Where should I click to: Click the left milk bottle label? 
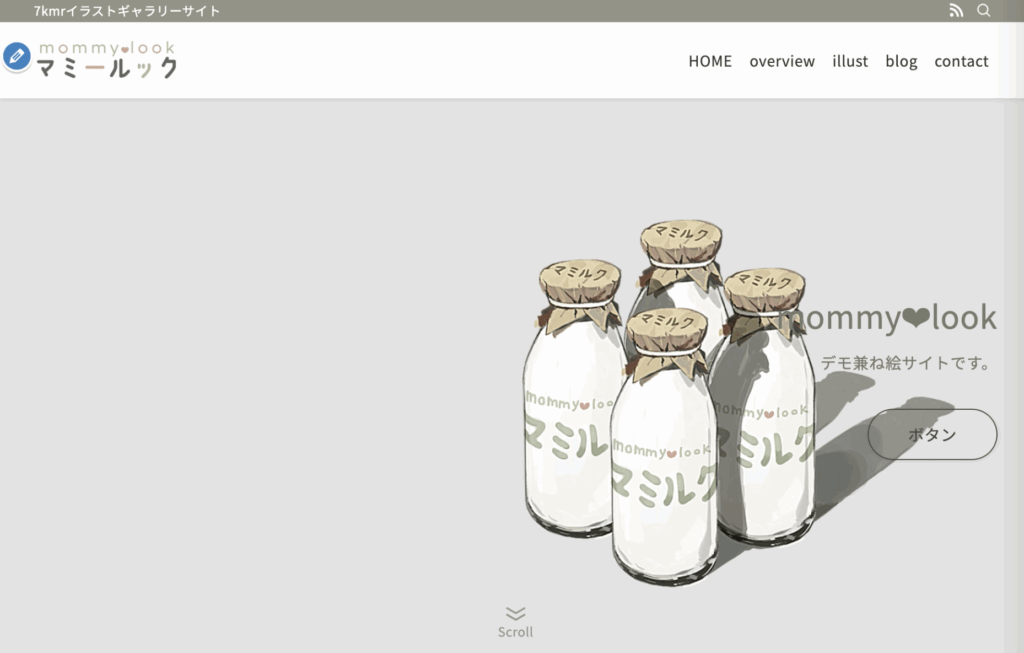click(x=567, y=424)
